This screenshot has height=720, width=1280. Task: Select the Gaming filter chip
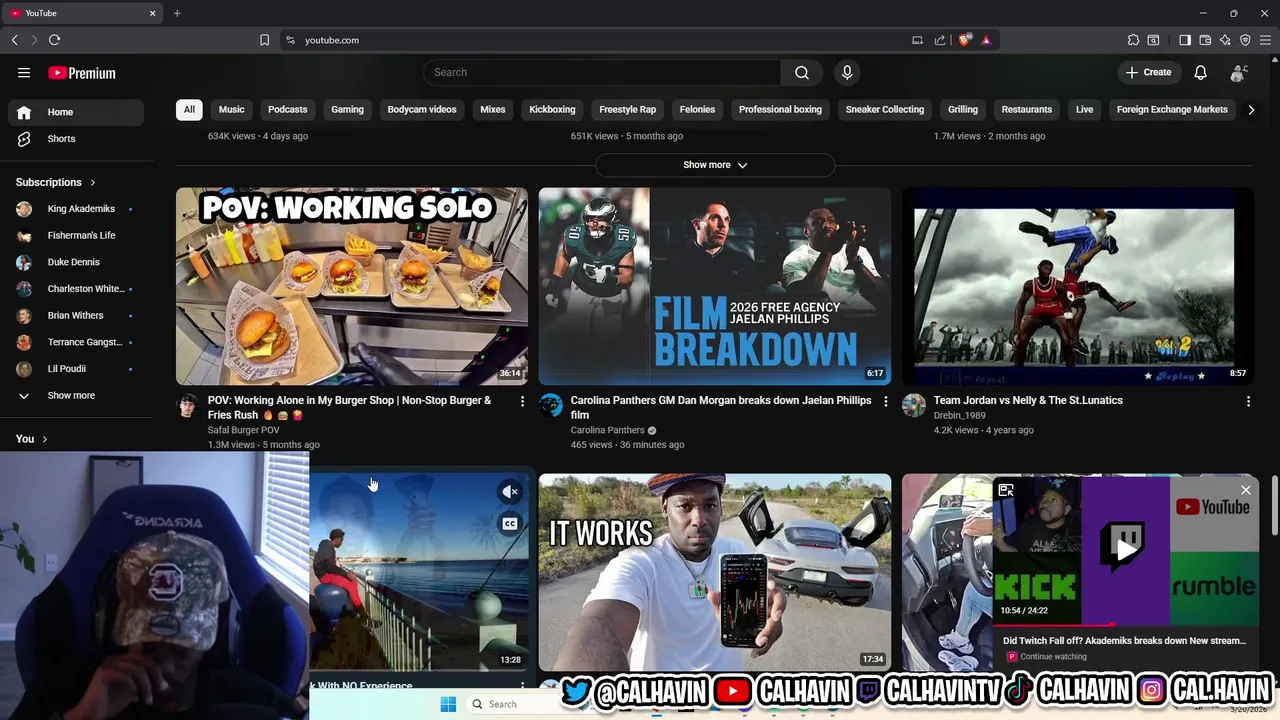348,109
